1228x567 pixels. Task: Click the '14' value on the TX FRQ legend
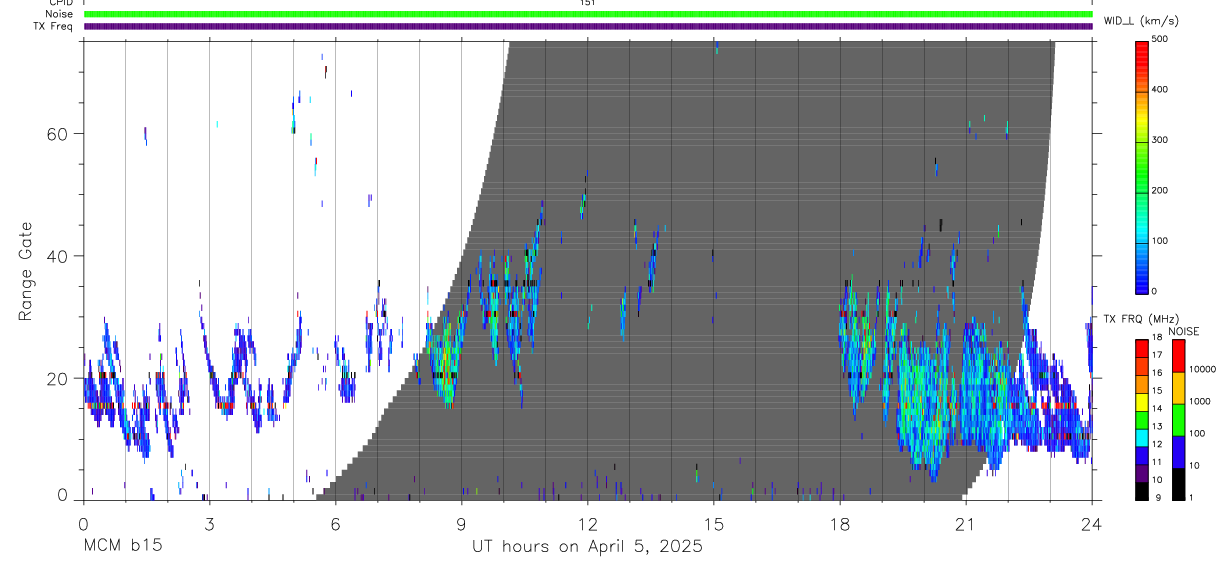[x=1157, y=410]
